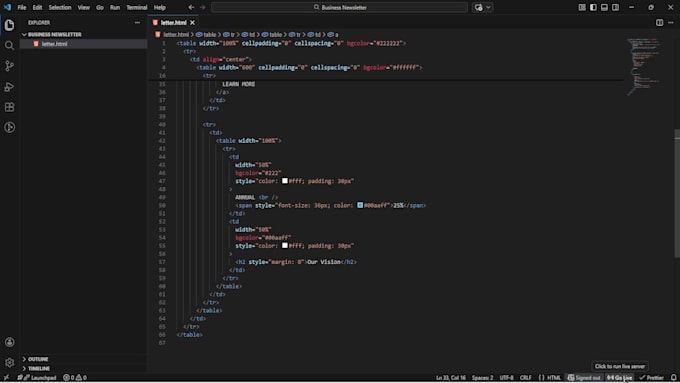Change encoding via UTF-8 item
Viewport: 680px width, 383px height.
click(506, 378)
